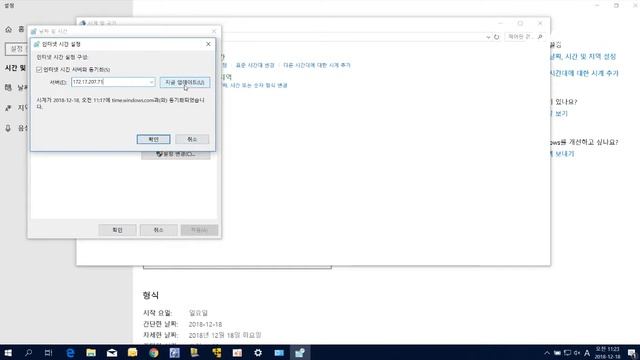Open the taskbar clock showing 11:23

(608, 353)
